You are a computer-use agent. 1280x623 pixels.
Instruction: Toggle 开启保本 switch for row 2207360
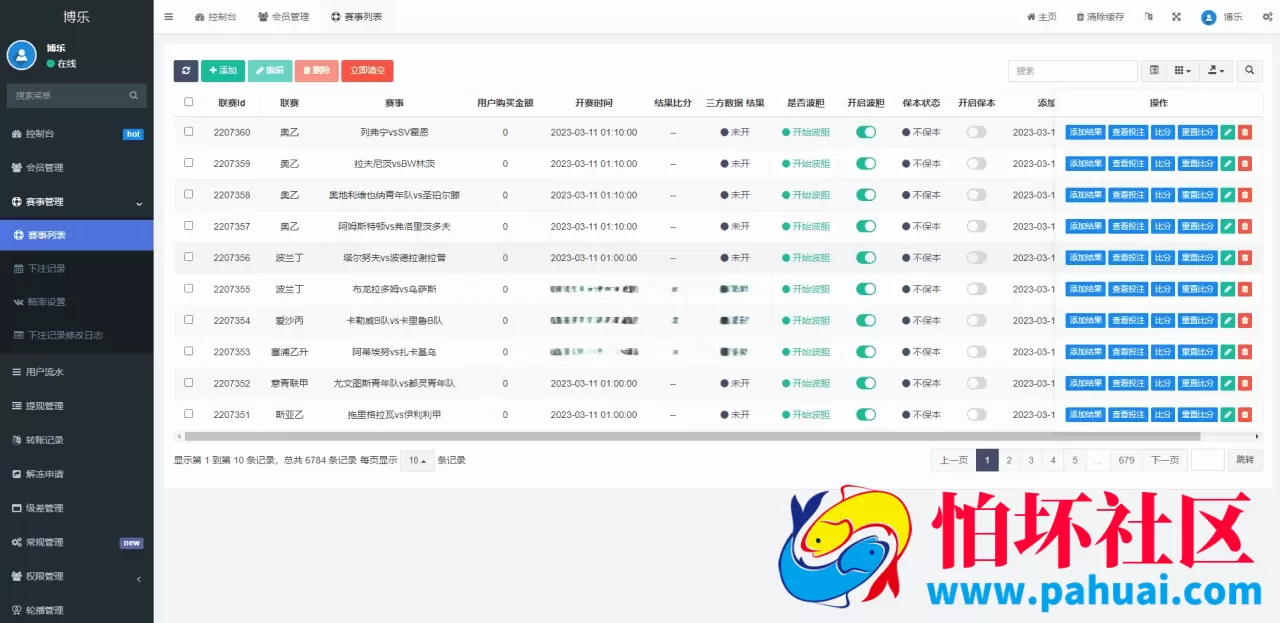pyautogui.click(x=976, y=132)
